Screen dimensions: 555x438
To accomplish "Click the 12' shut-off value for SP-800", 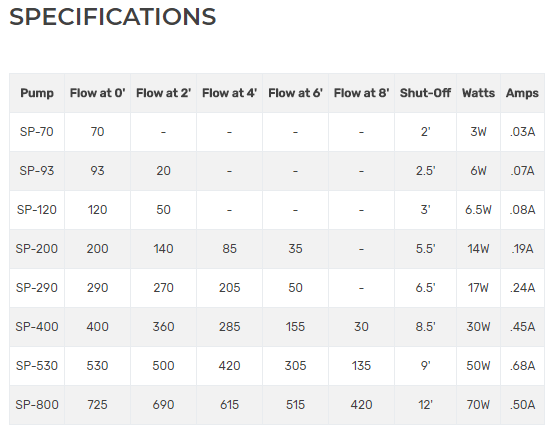I will tap(425, 405).
